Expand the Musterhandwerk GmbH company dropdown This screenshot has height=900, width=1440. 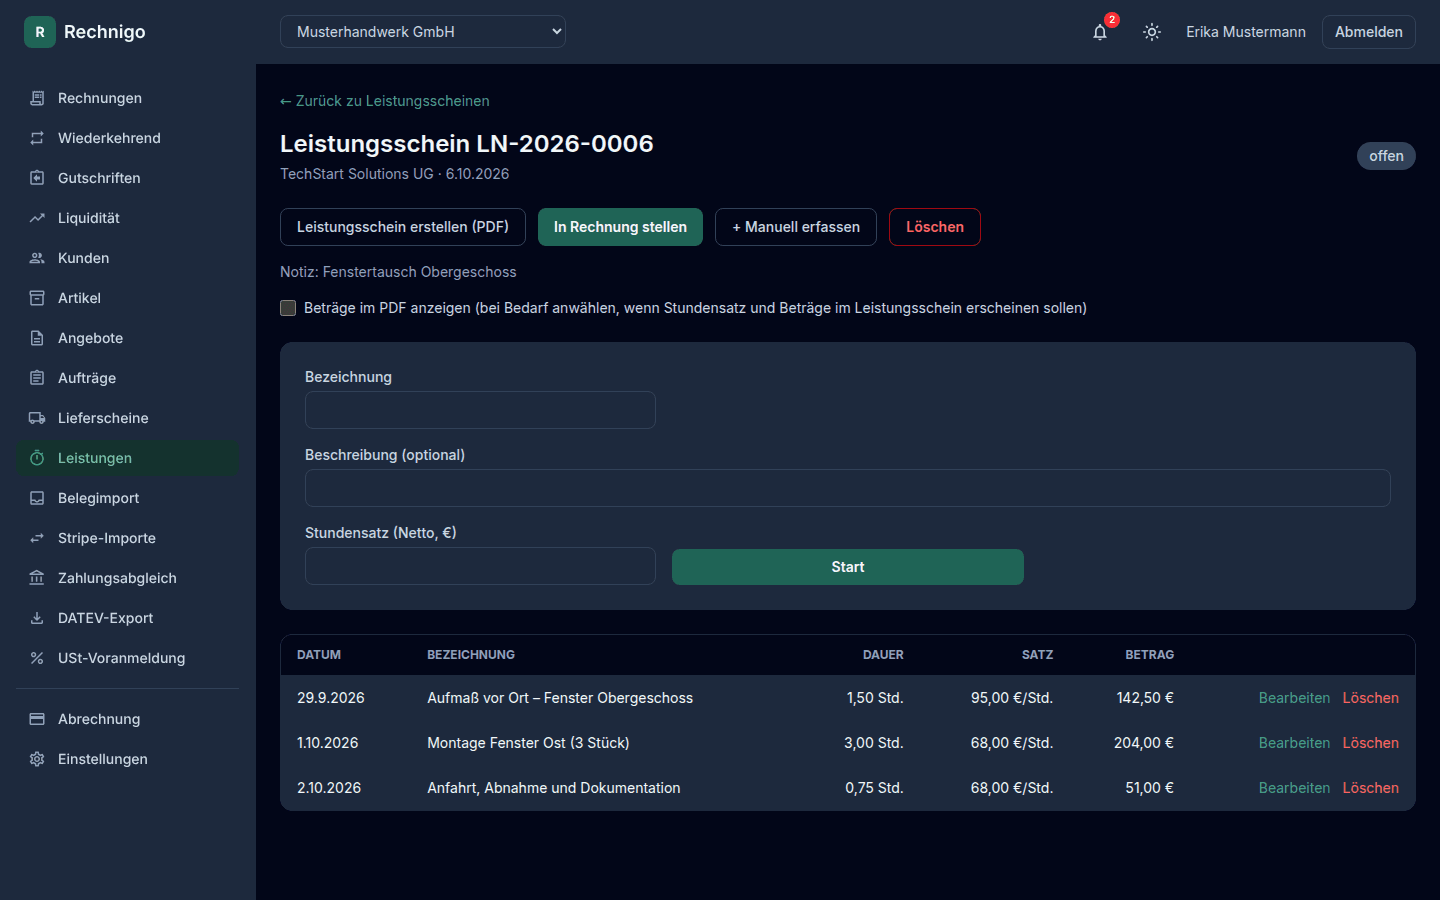(423, 32)
